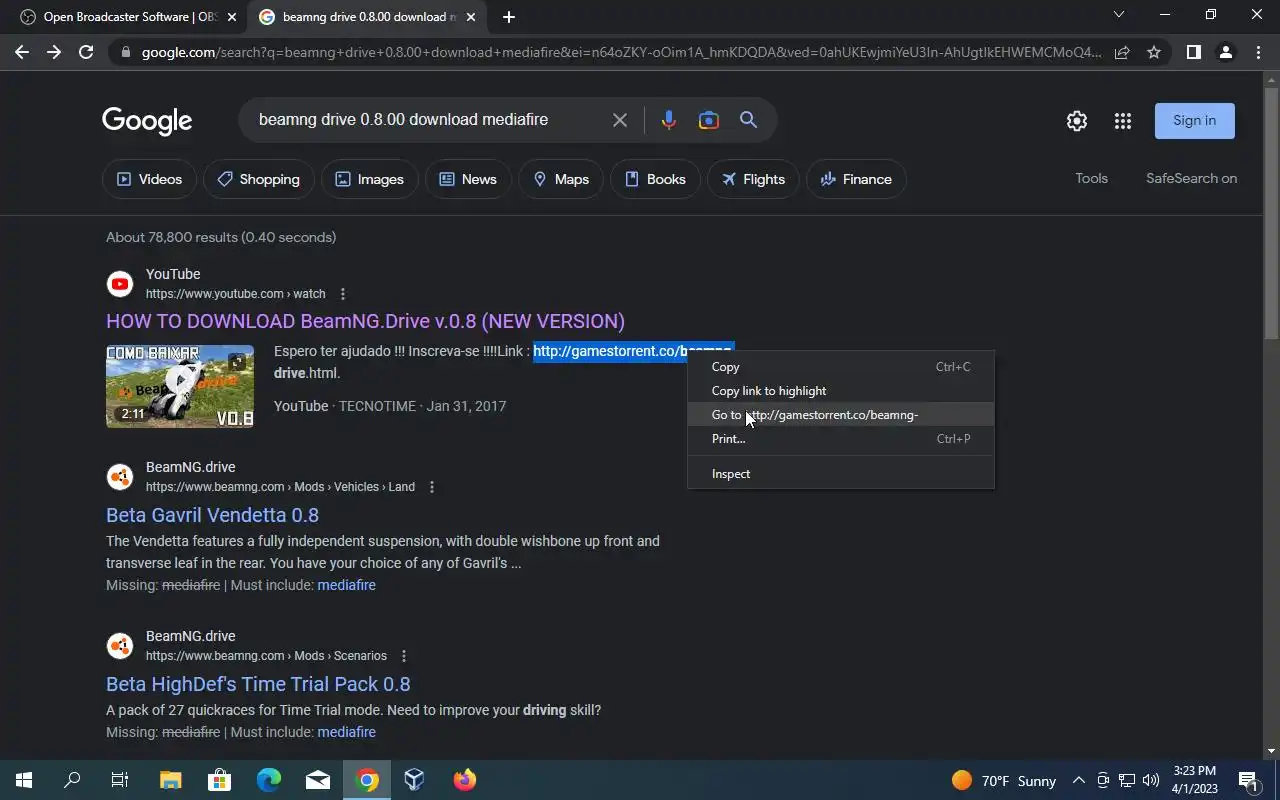Select Inspect in context menu
This screenshot has height=800, width=1280.
click(x=841, y=474)
